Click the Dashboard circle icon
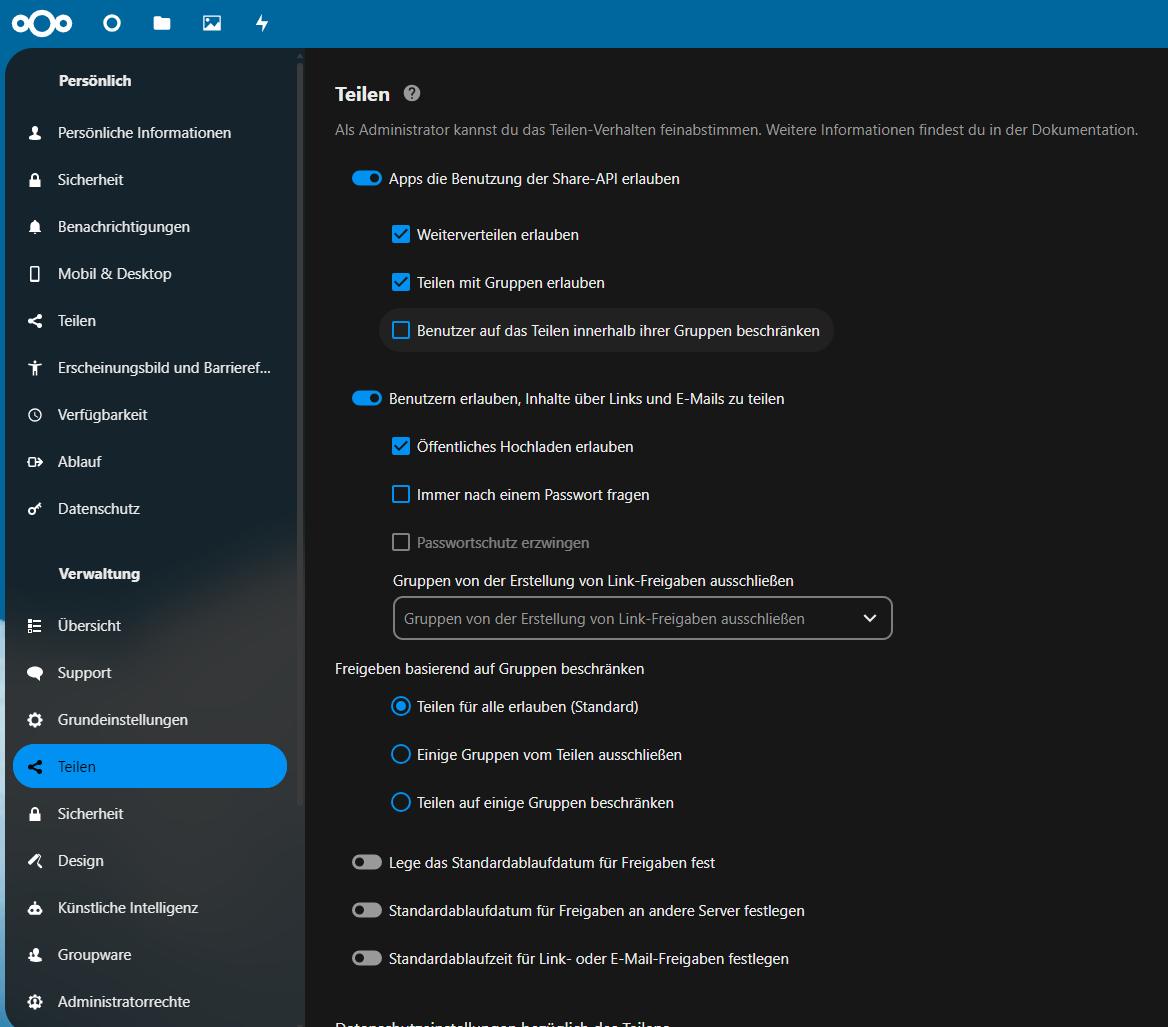The height and width of the screenshot is (1027, 1168). [x=112, y=23]
